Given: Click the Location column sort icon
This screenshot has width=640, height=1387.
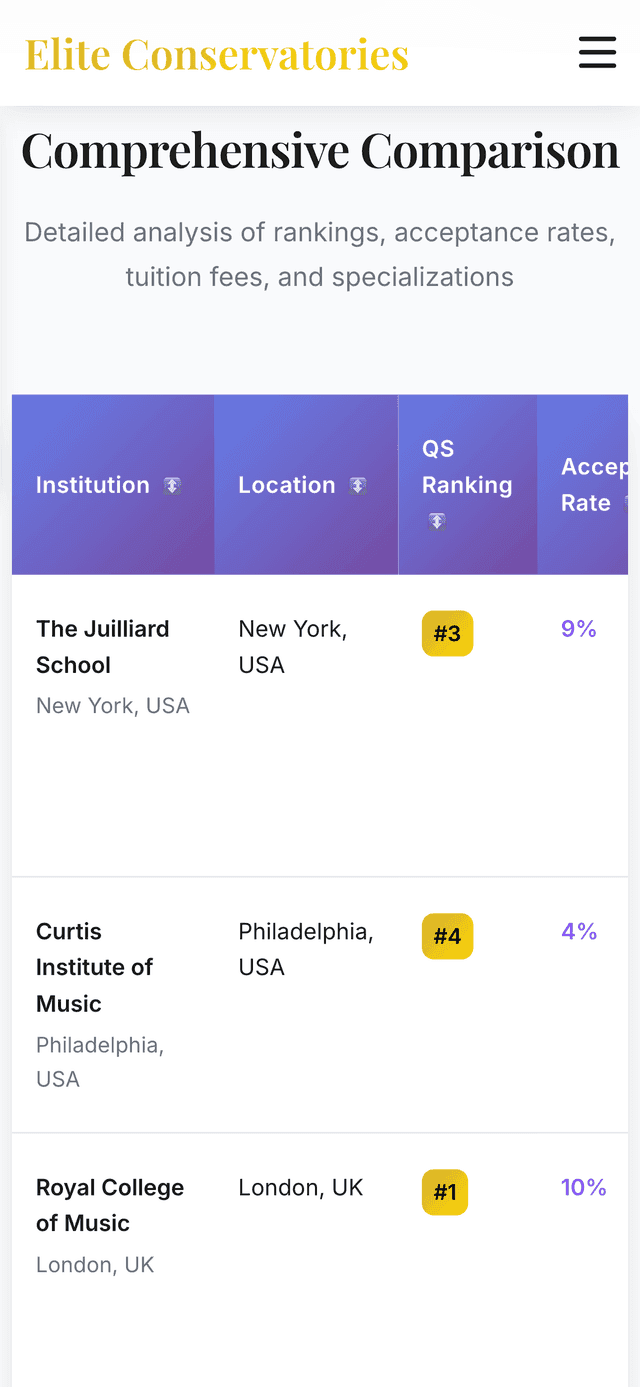Looking at the screenshot, I should pos(358,486).
